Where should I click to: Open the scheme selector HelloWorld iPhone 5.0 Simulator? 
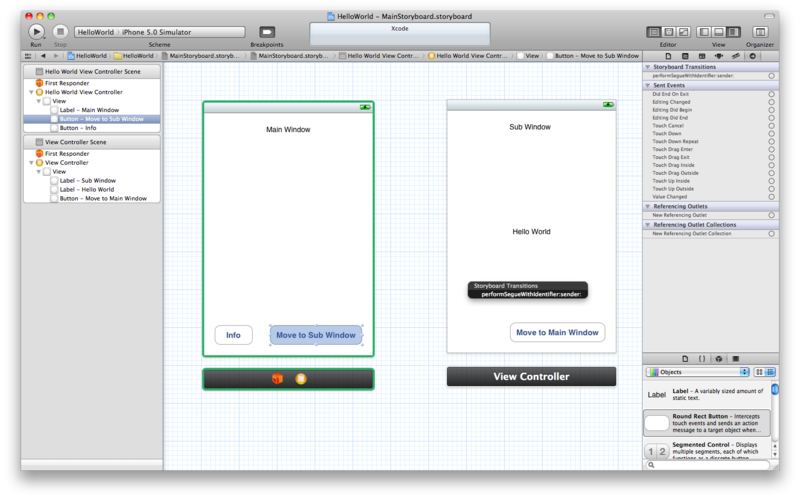tap(160, 32)
